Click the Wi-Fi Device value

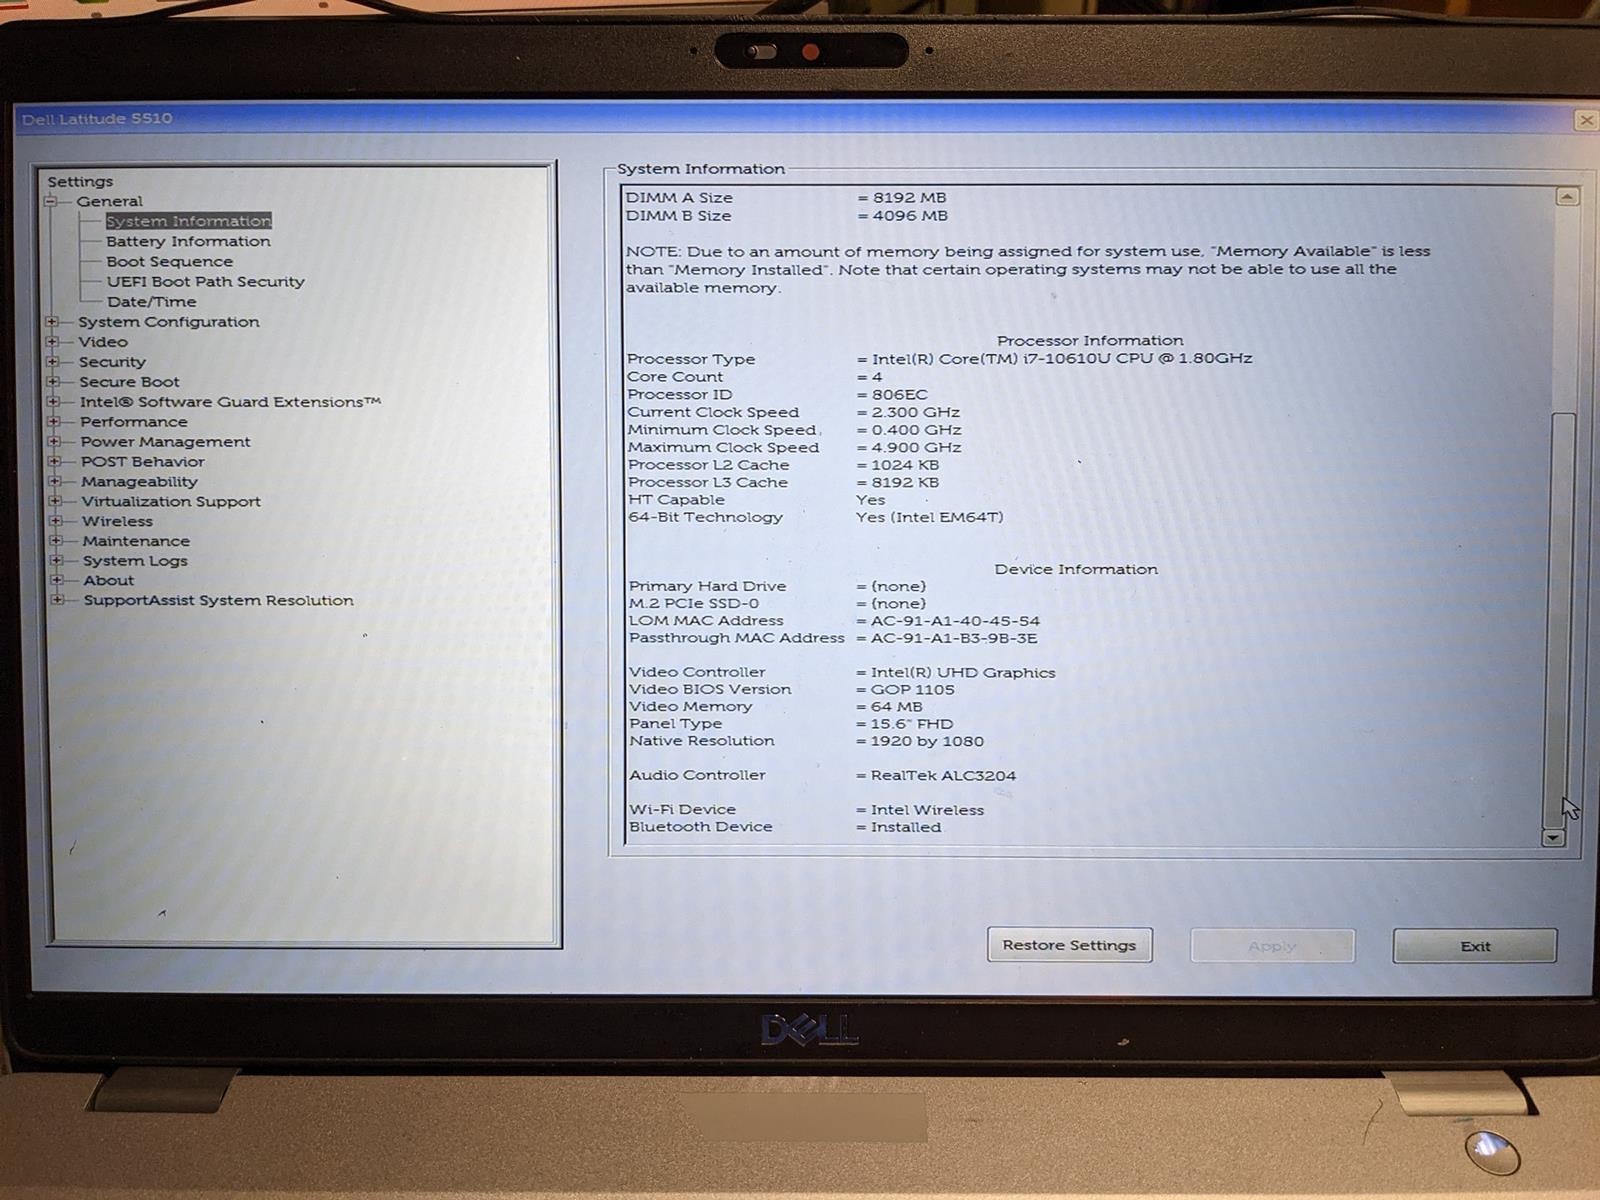coord(927,810)
